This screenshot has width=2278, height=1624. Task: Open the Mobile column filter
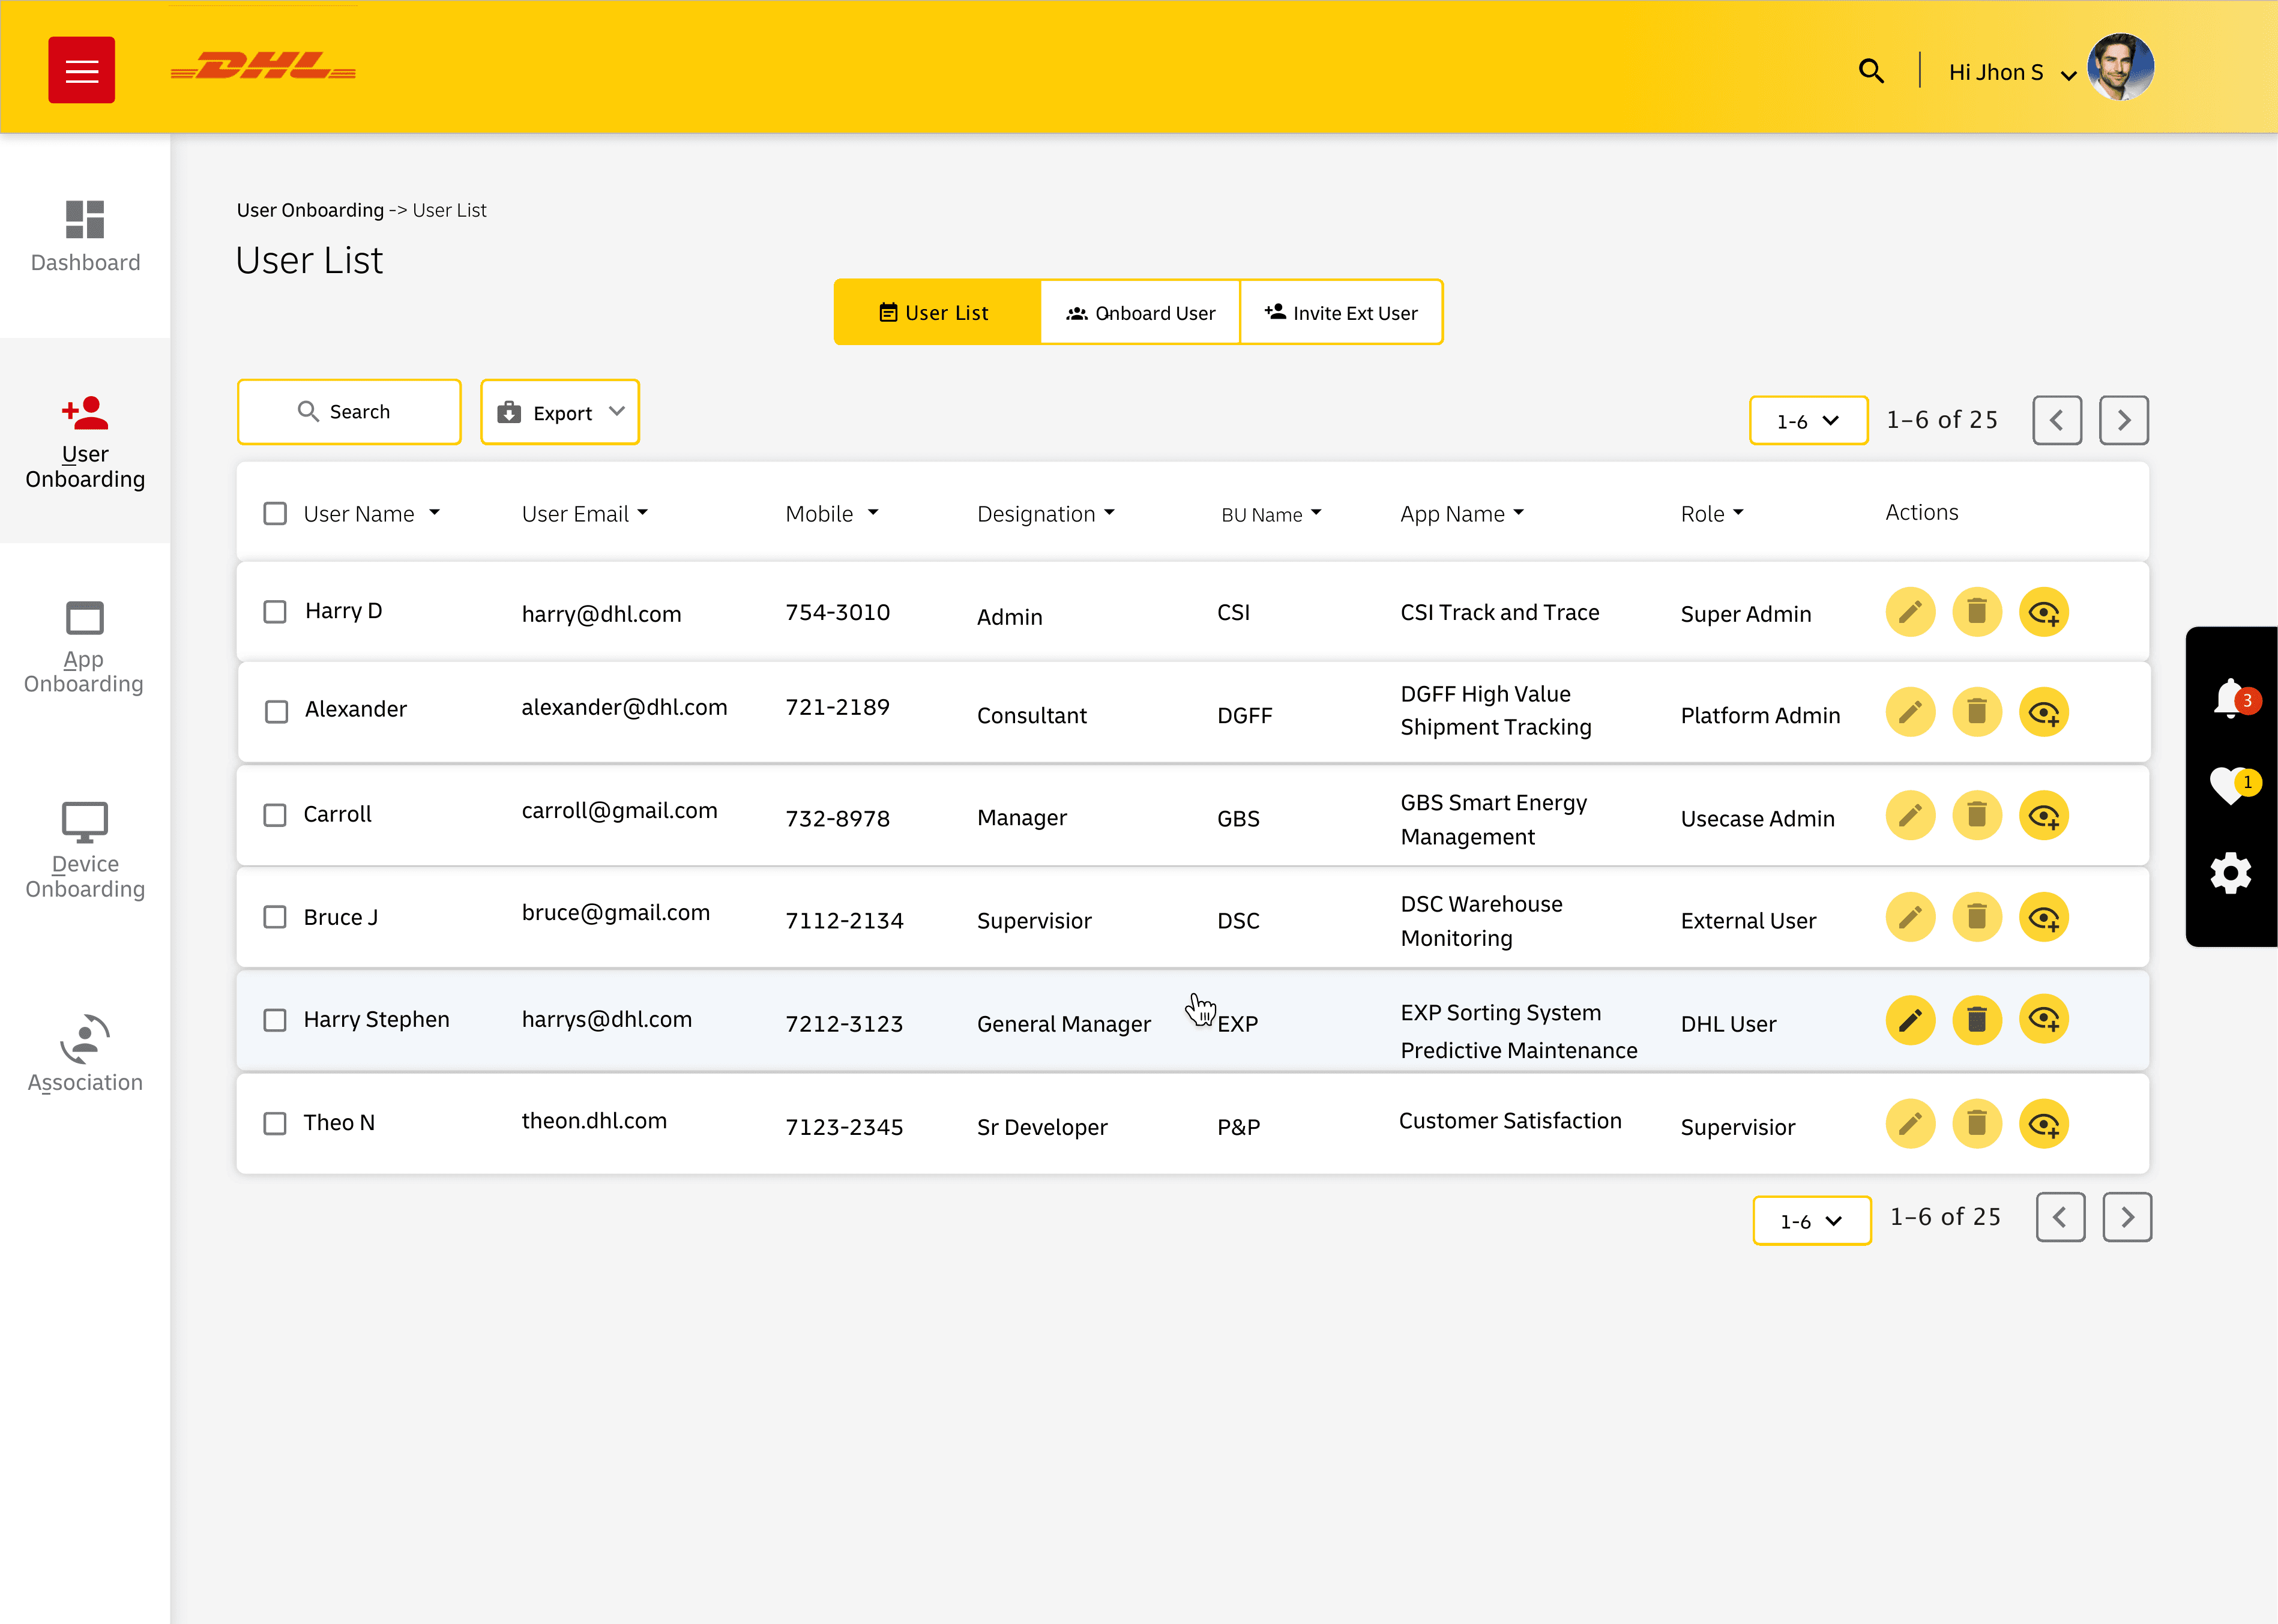pos(872,512)
